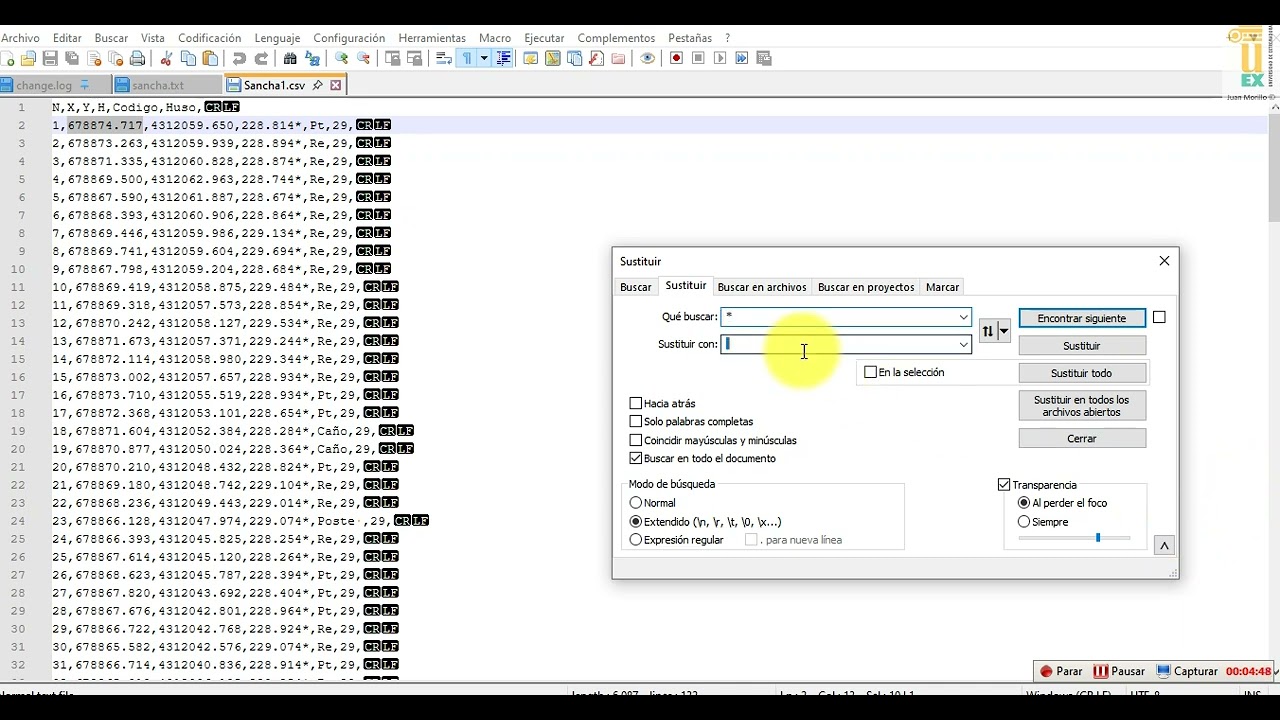
Task: Choose 'Siempre' transparency option
Action: click(1024, 522)
